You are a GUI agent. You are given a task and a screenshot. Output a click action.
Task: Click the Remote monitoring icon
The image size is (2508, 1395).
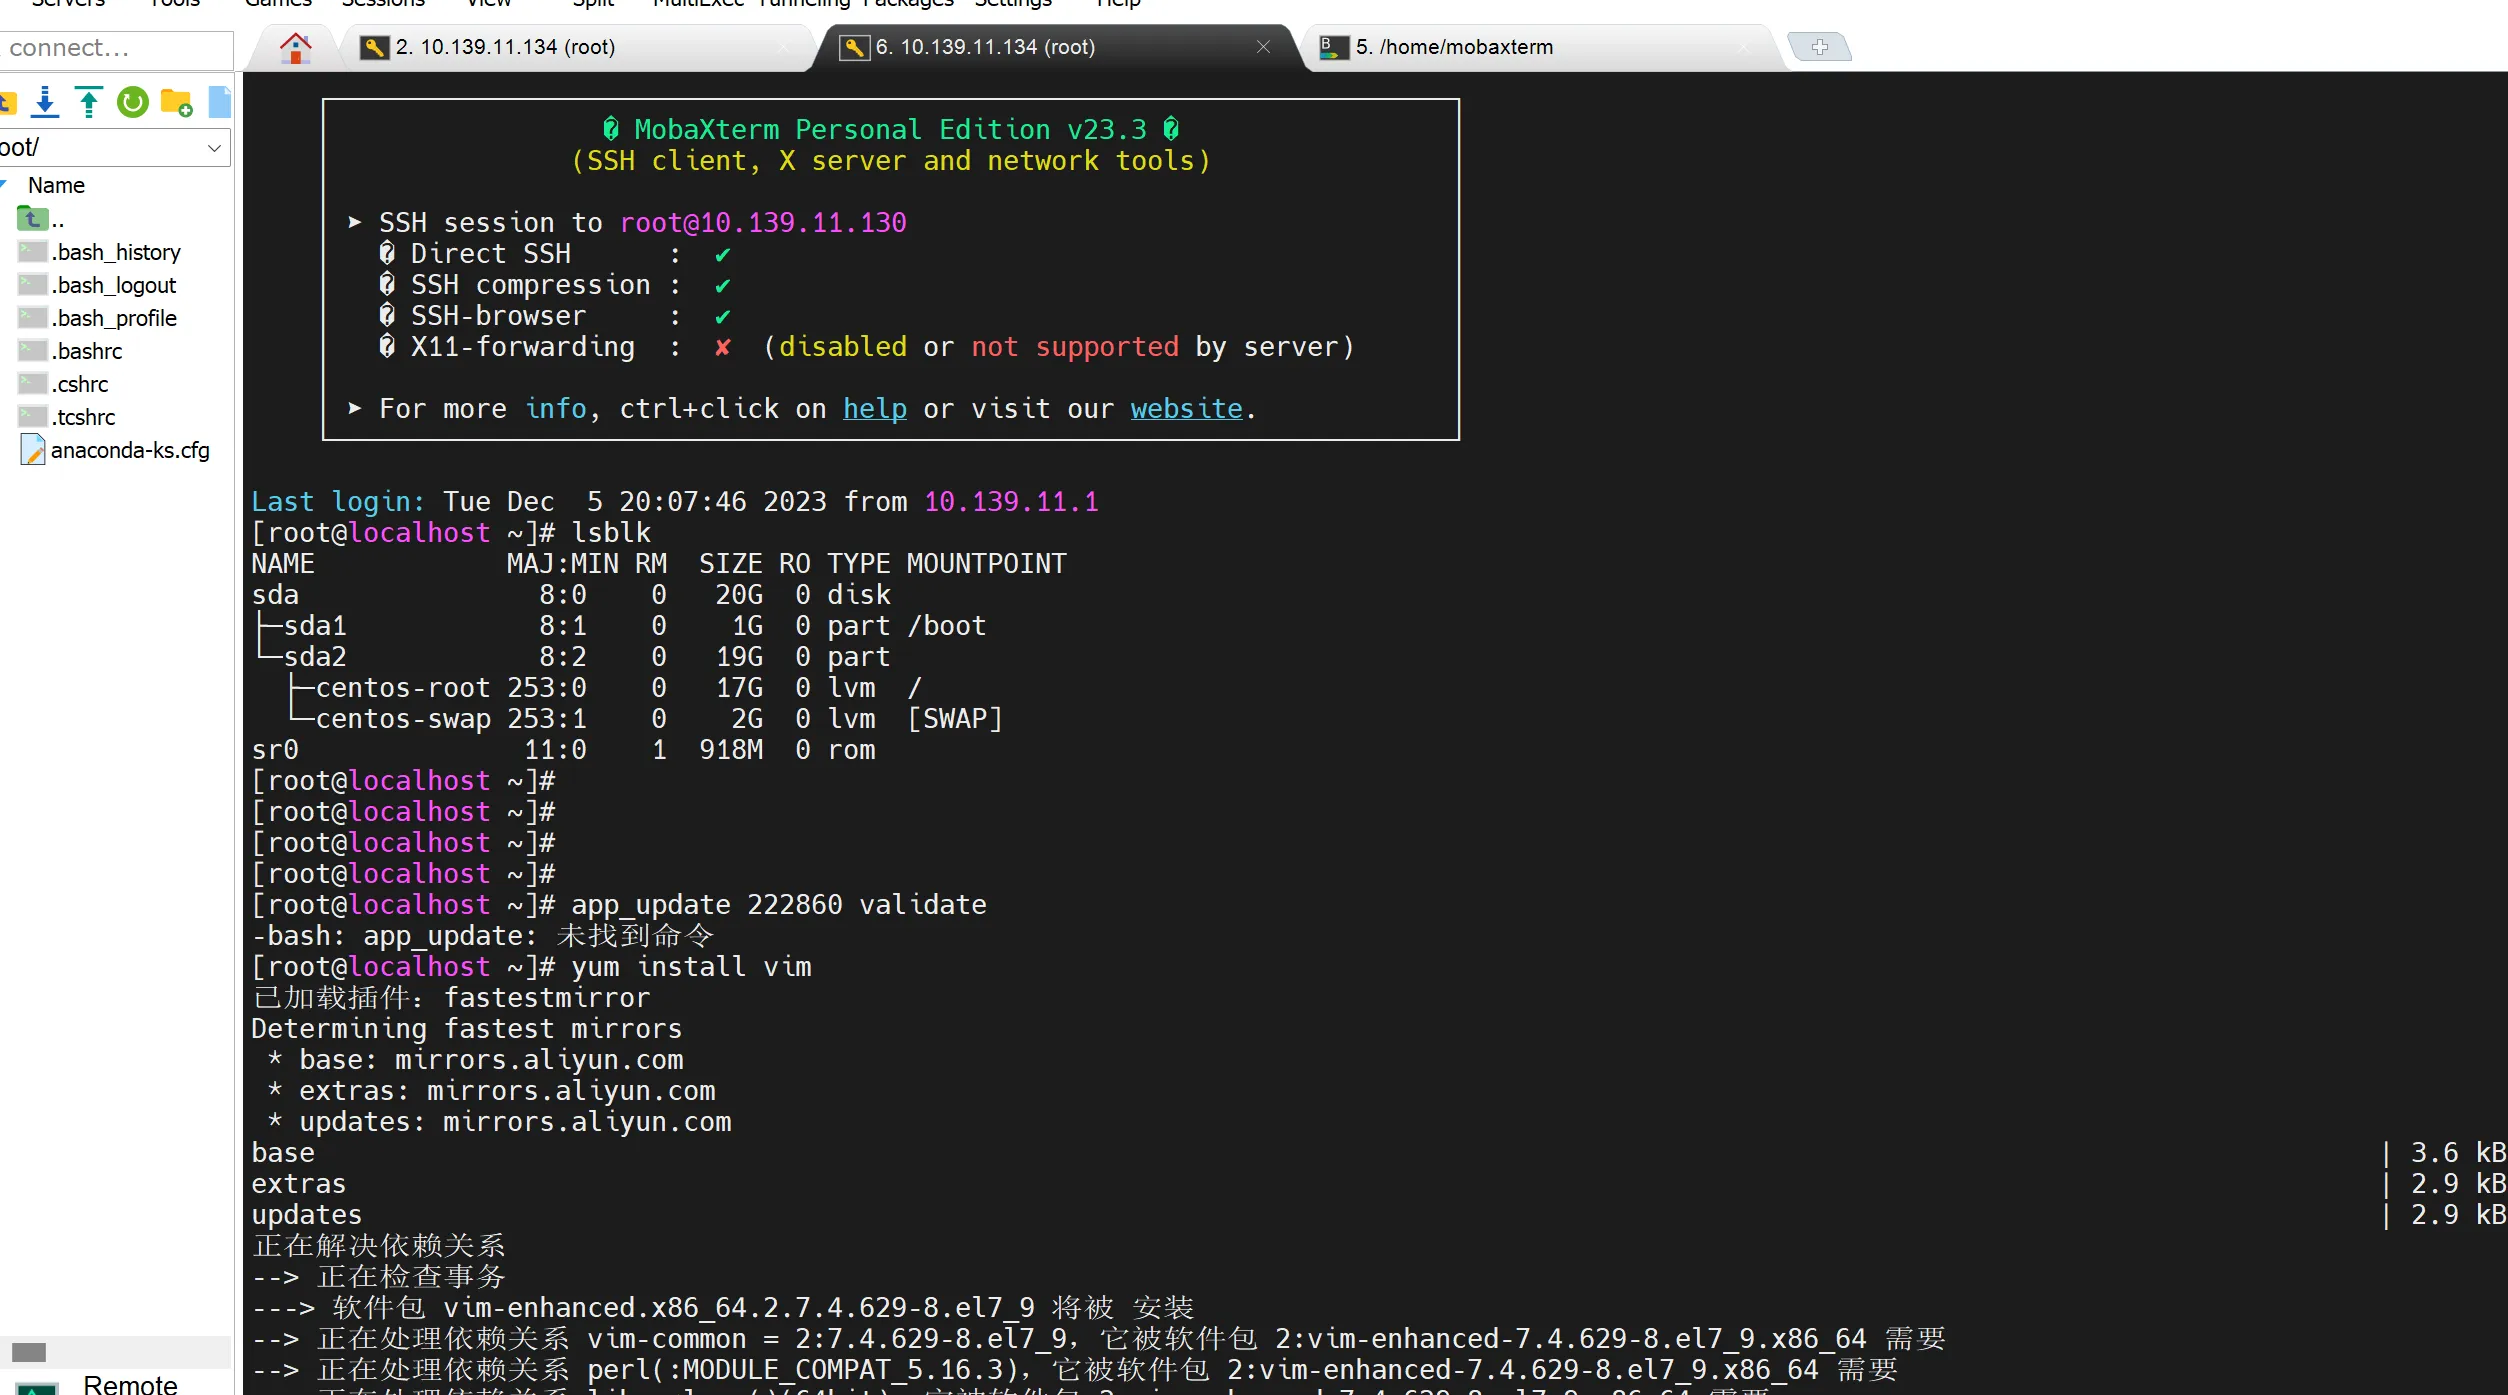tap(38, 1387)
